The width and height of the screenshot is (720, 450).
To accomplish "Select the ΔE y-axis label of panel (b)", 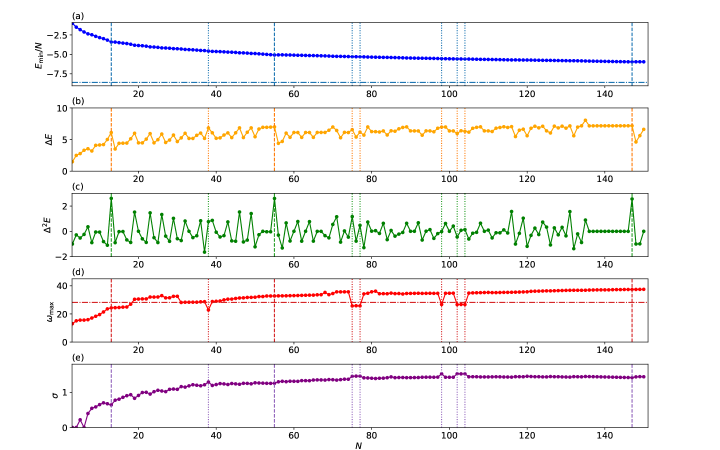I will tap(49, 140).
